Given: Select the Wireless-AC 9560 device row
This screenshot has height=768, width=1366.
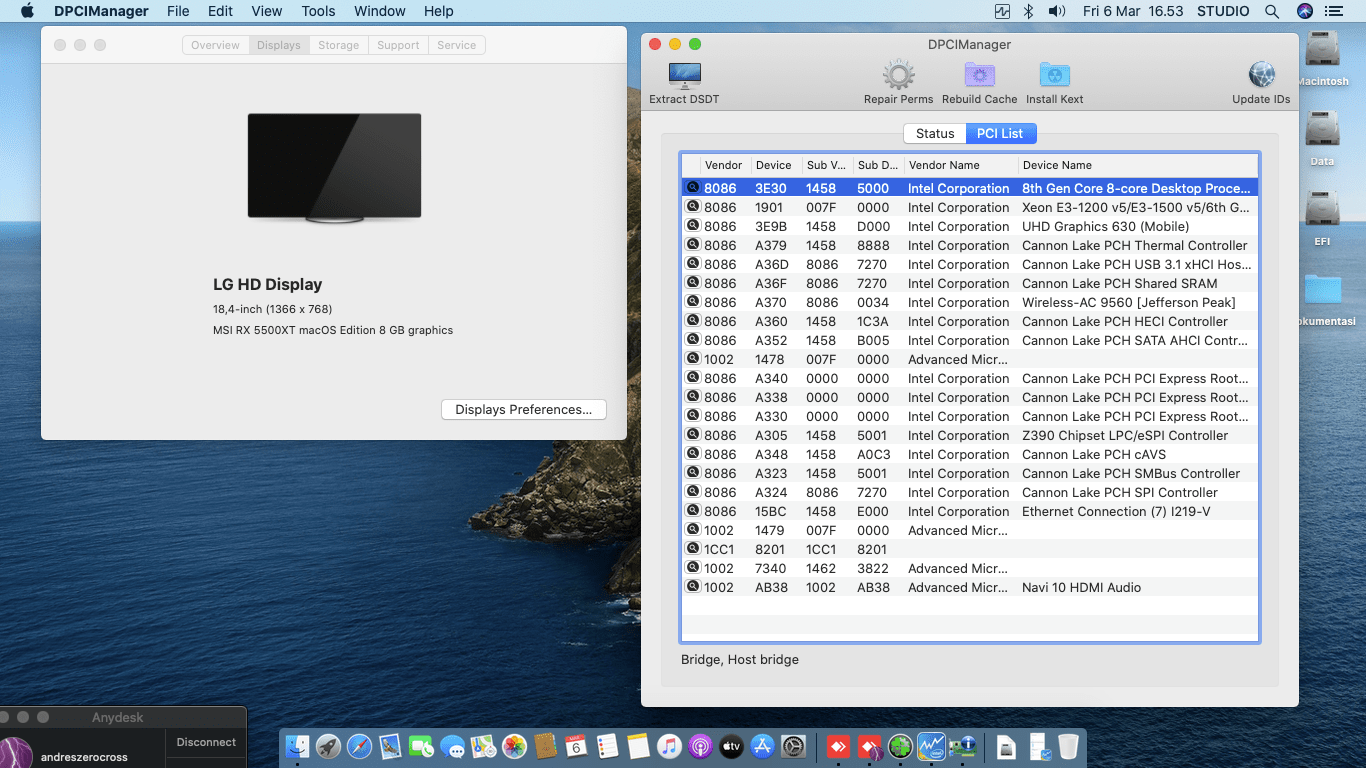Looking at the screenshot, I should [x=1128, y=302].
